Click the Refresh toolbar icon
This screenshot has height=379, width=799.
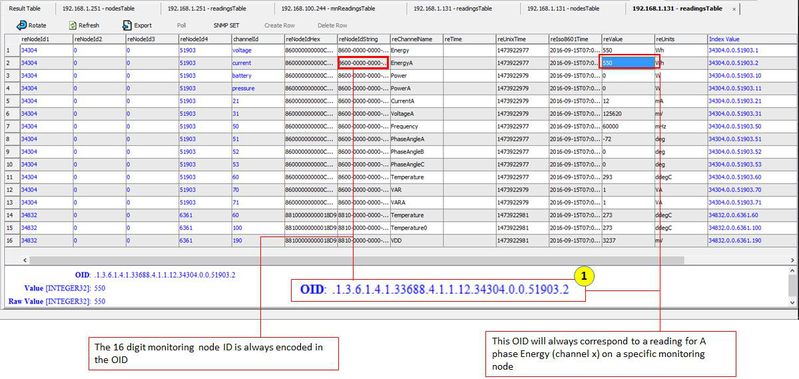point(73,25)
